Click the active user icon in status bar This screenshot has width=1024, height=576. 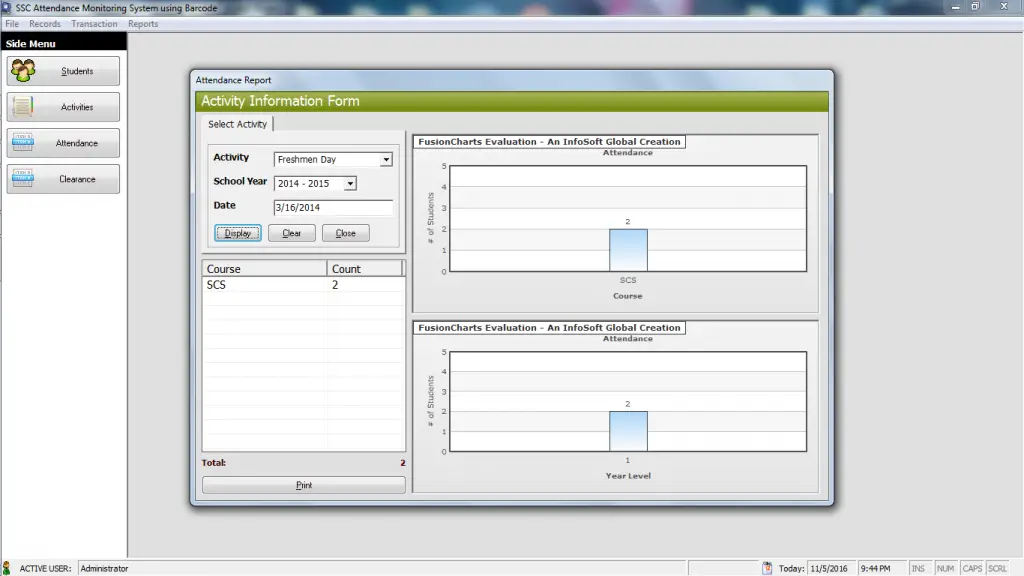[7, 568]
